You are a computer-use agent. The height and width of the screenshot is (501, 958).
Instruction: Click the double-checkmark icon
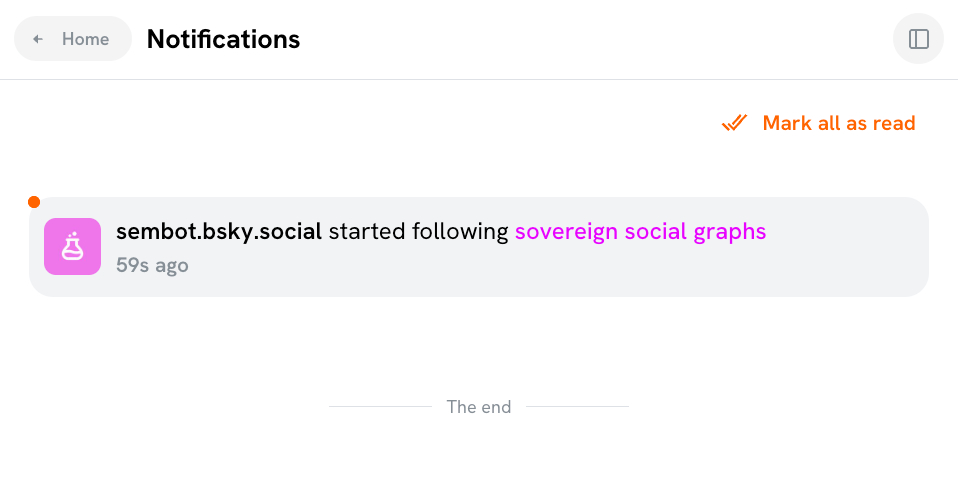pyautogui.click(x=734, y=123)
